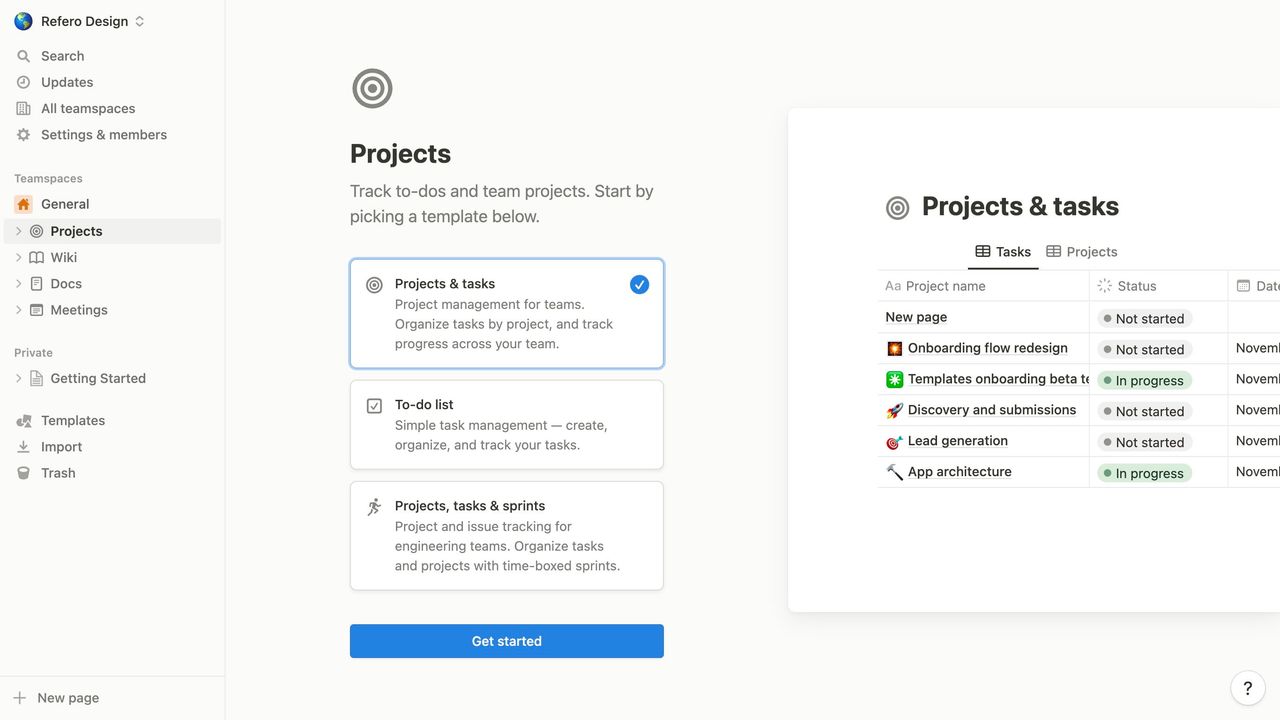Image resolution: width=1280 pixels, height=720 pixels.
Task: Choose the To-do list template
Action: tap(506, 424)
